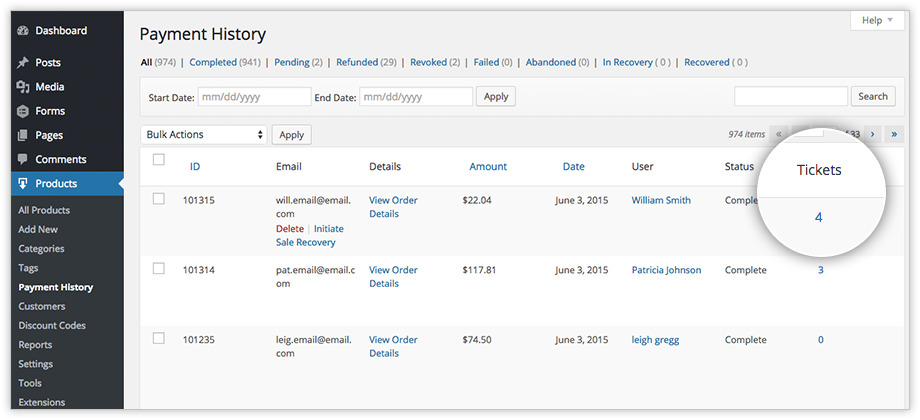Click the Forms icon in sidebar
This screenshot has height=420, width=920.
22,111
